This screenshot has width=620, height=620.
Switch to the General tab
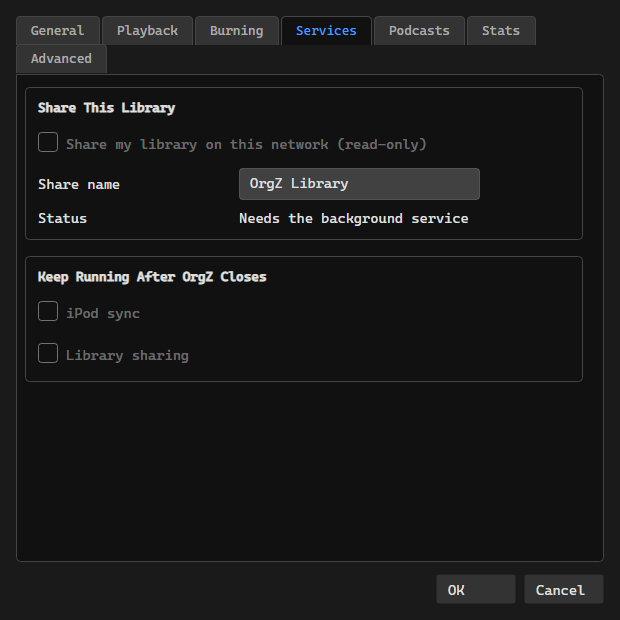pos(58,31)
